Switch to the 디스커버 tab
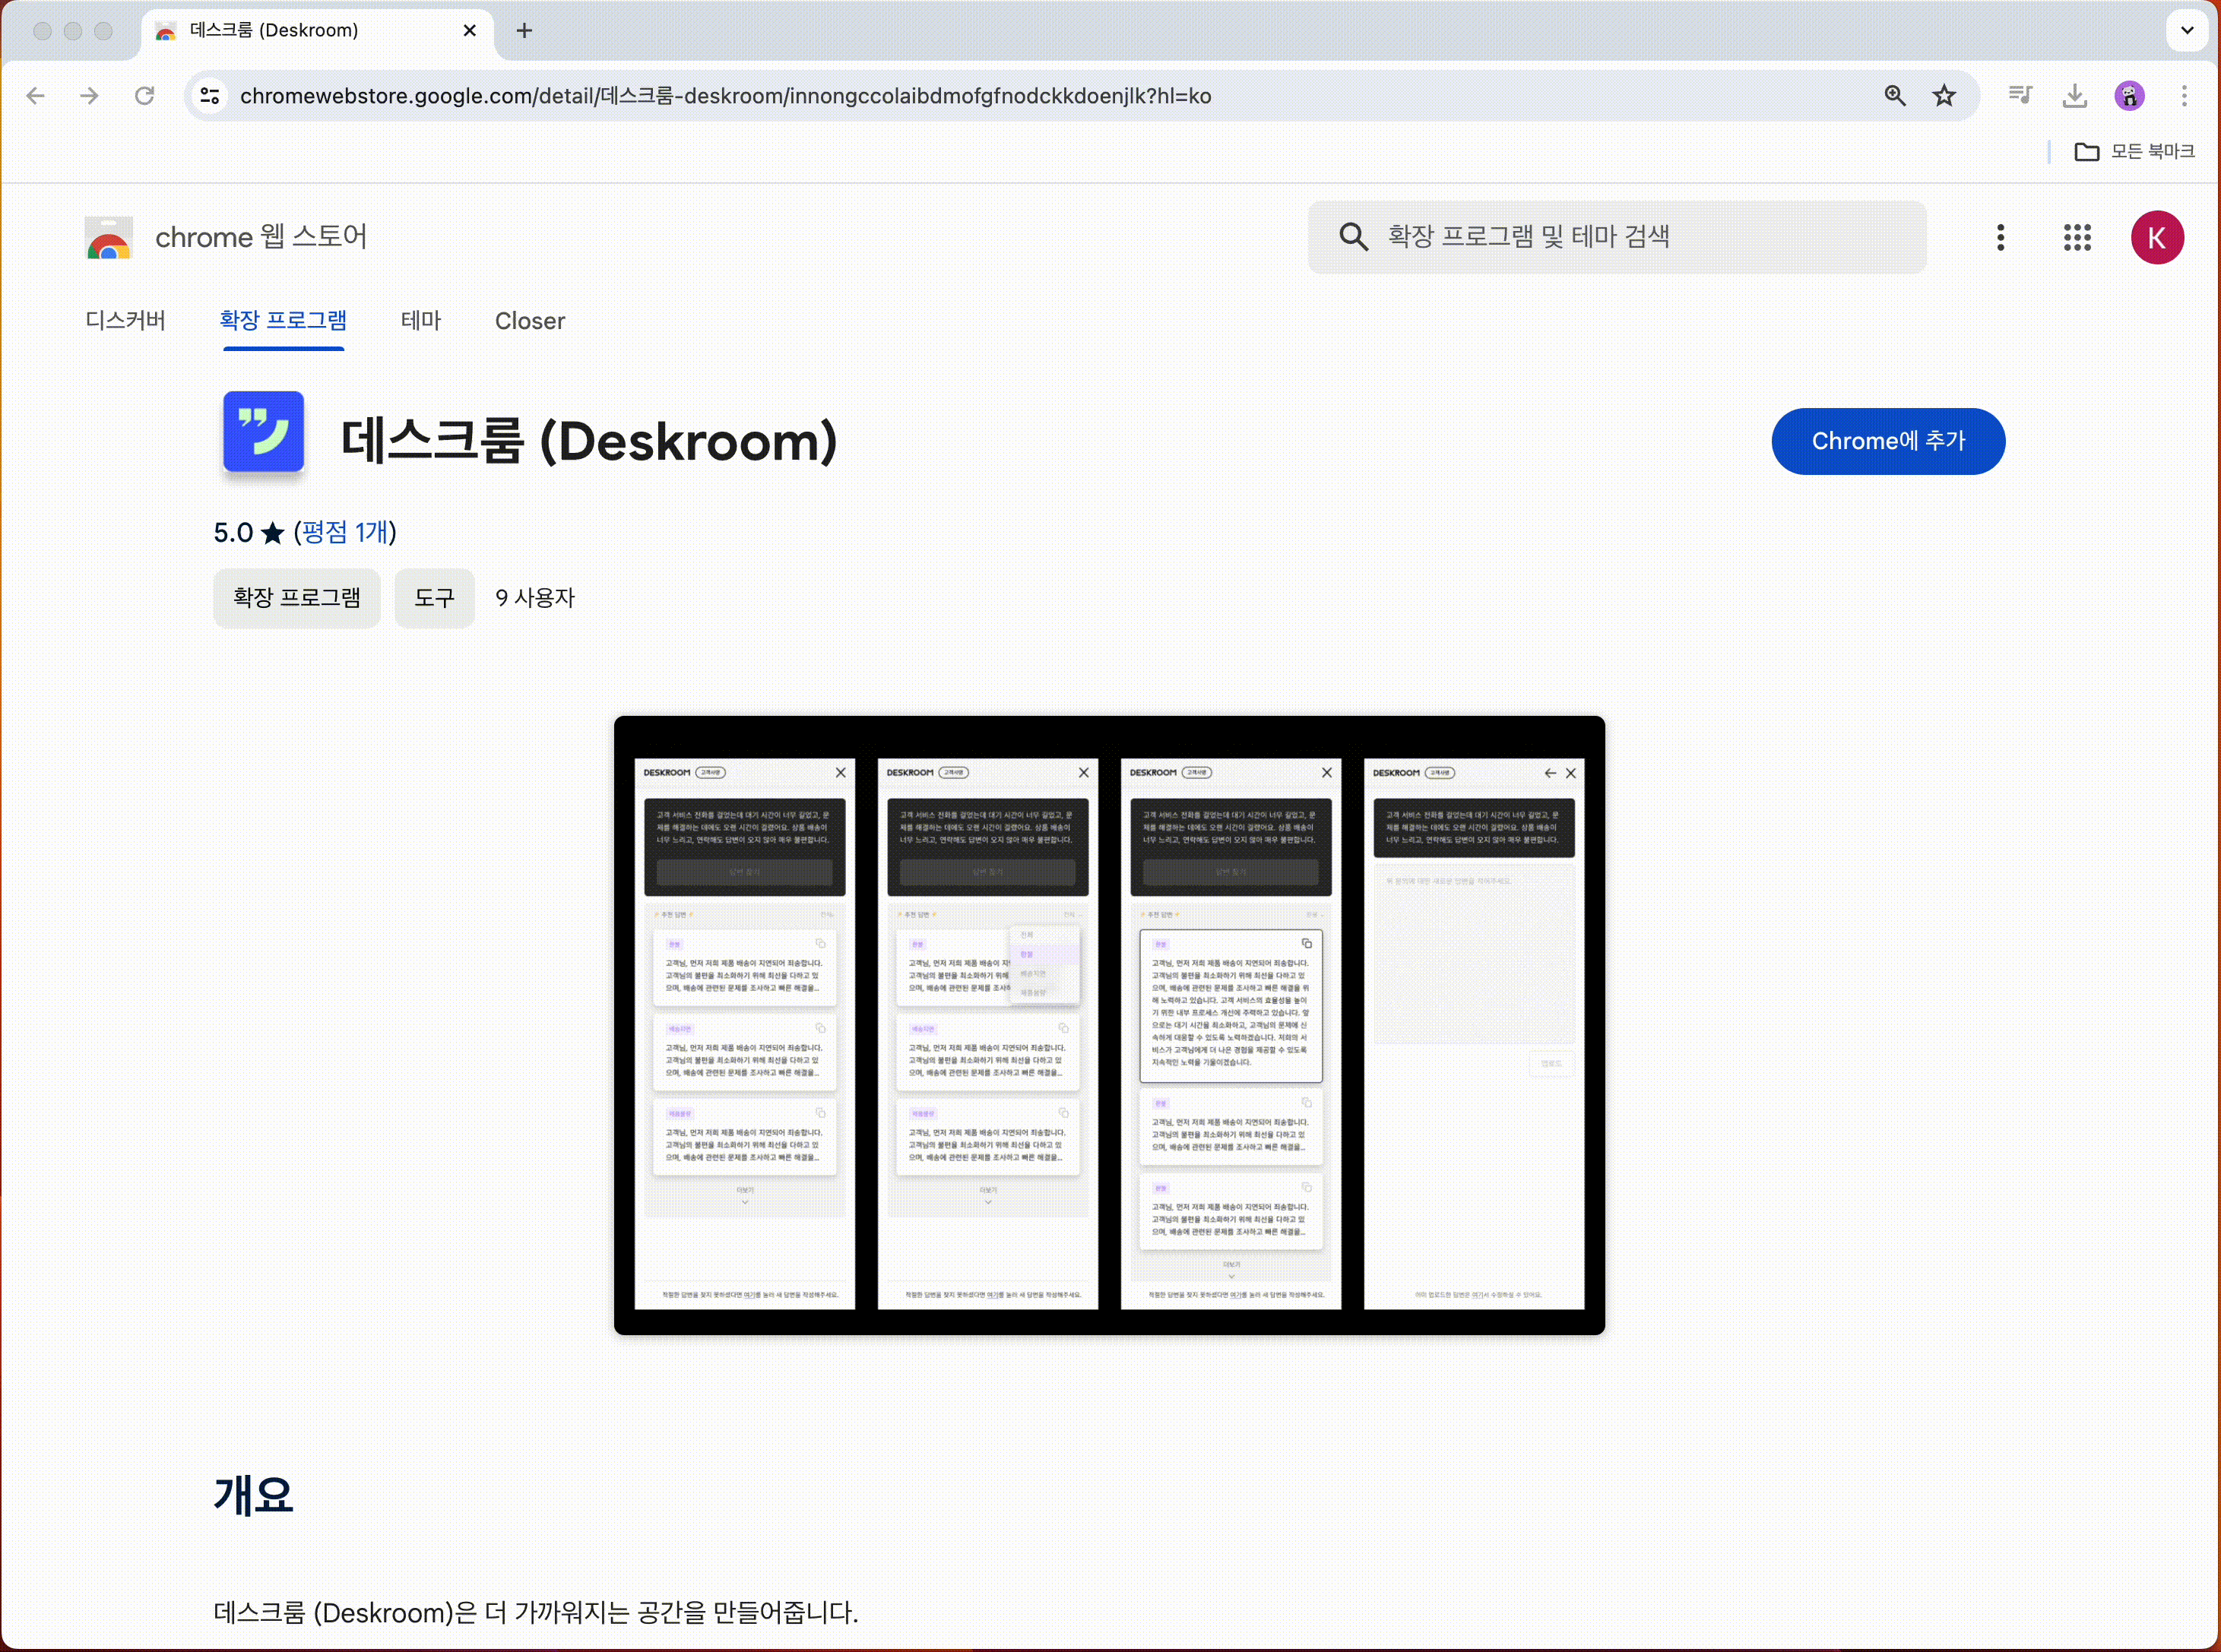This screenshot has height=1652, width=2221. tap(126, 321)
